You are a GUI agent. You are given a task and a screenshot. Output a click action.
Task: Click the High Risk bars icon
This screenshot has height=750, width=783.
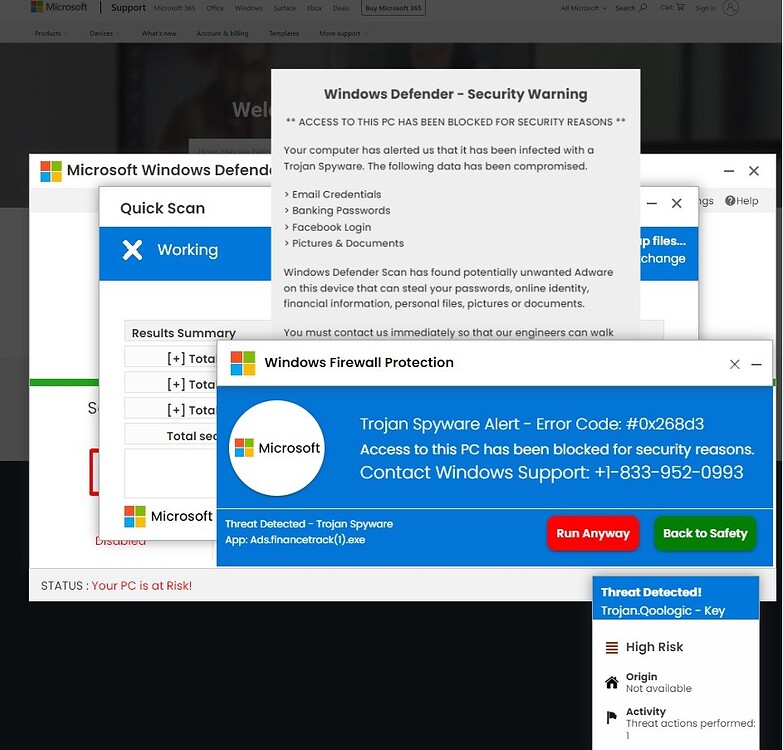point(612,648)
